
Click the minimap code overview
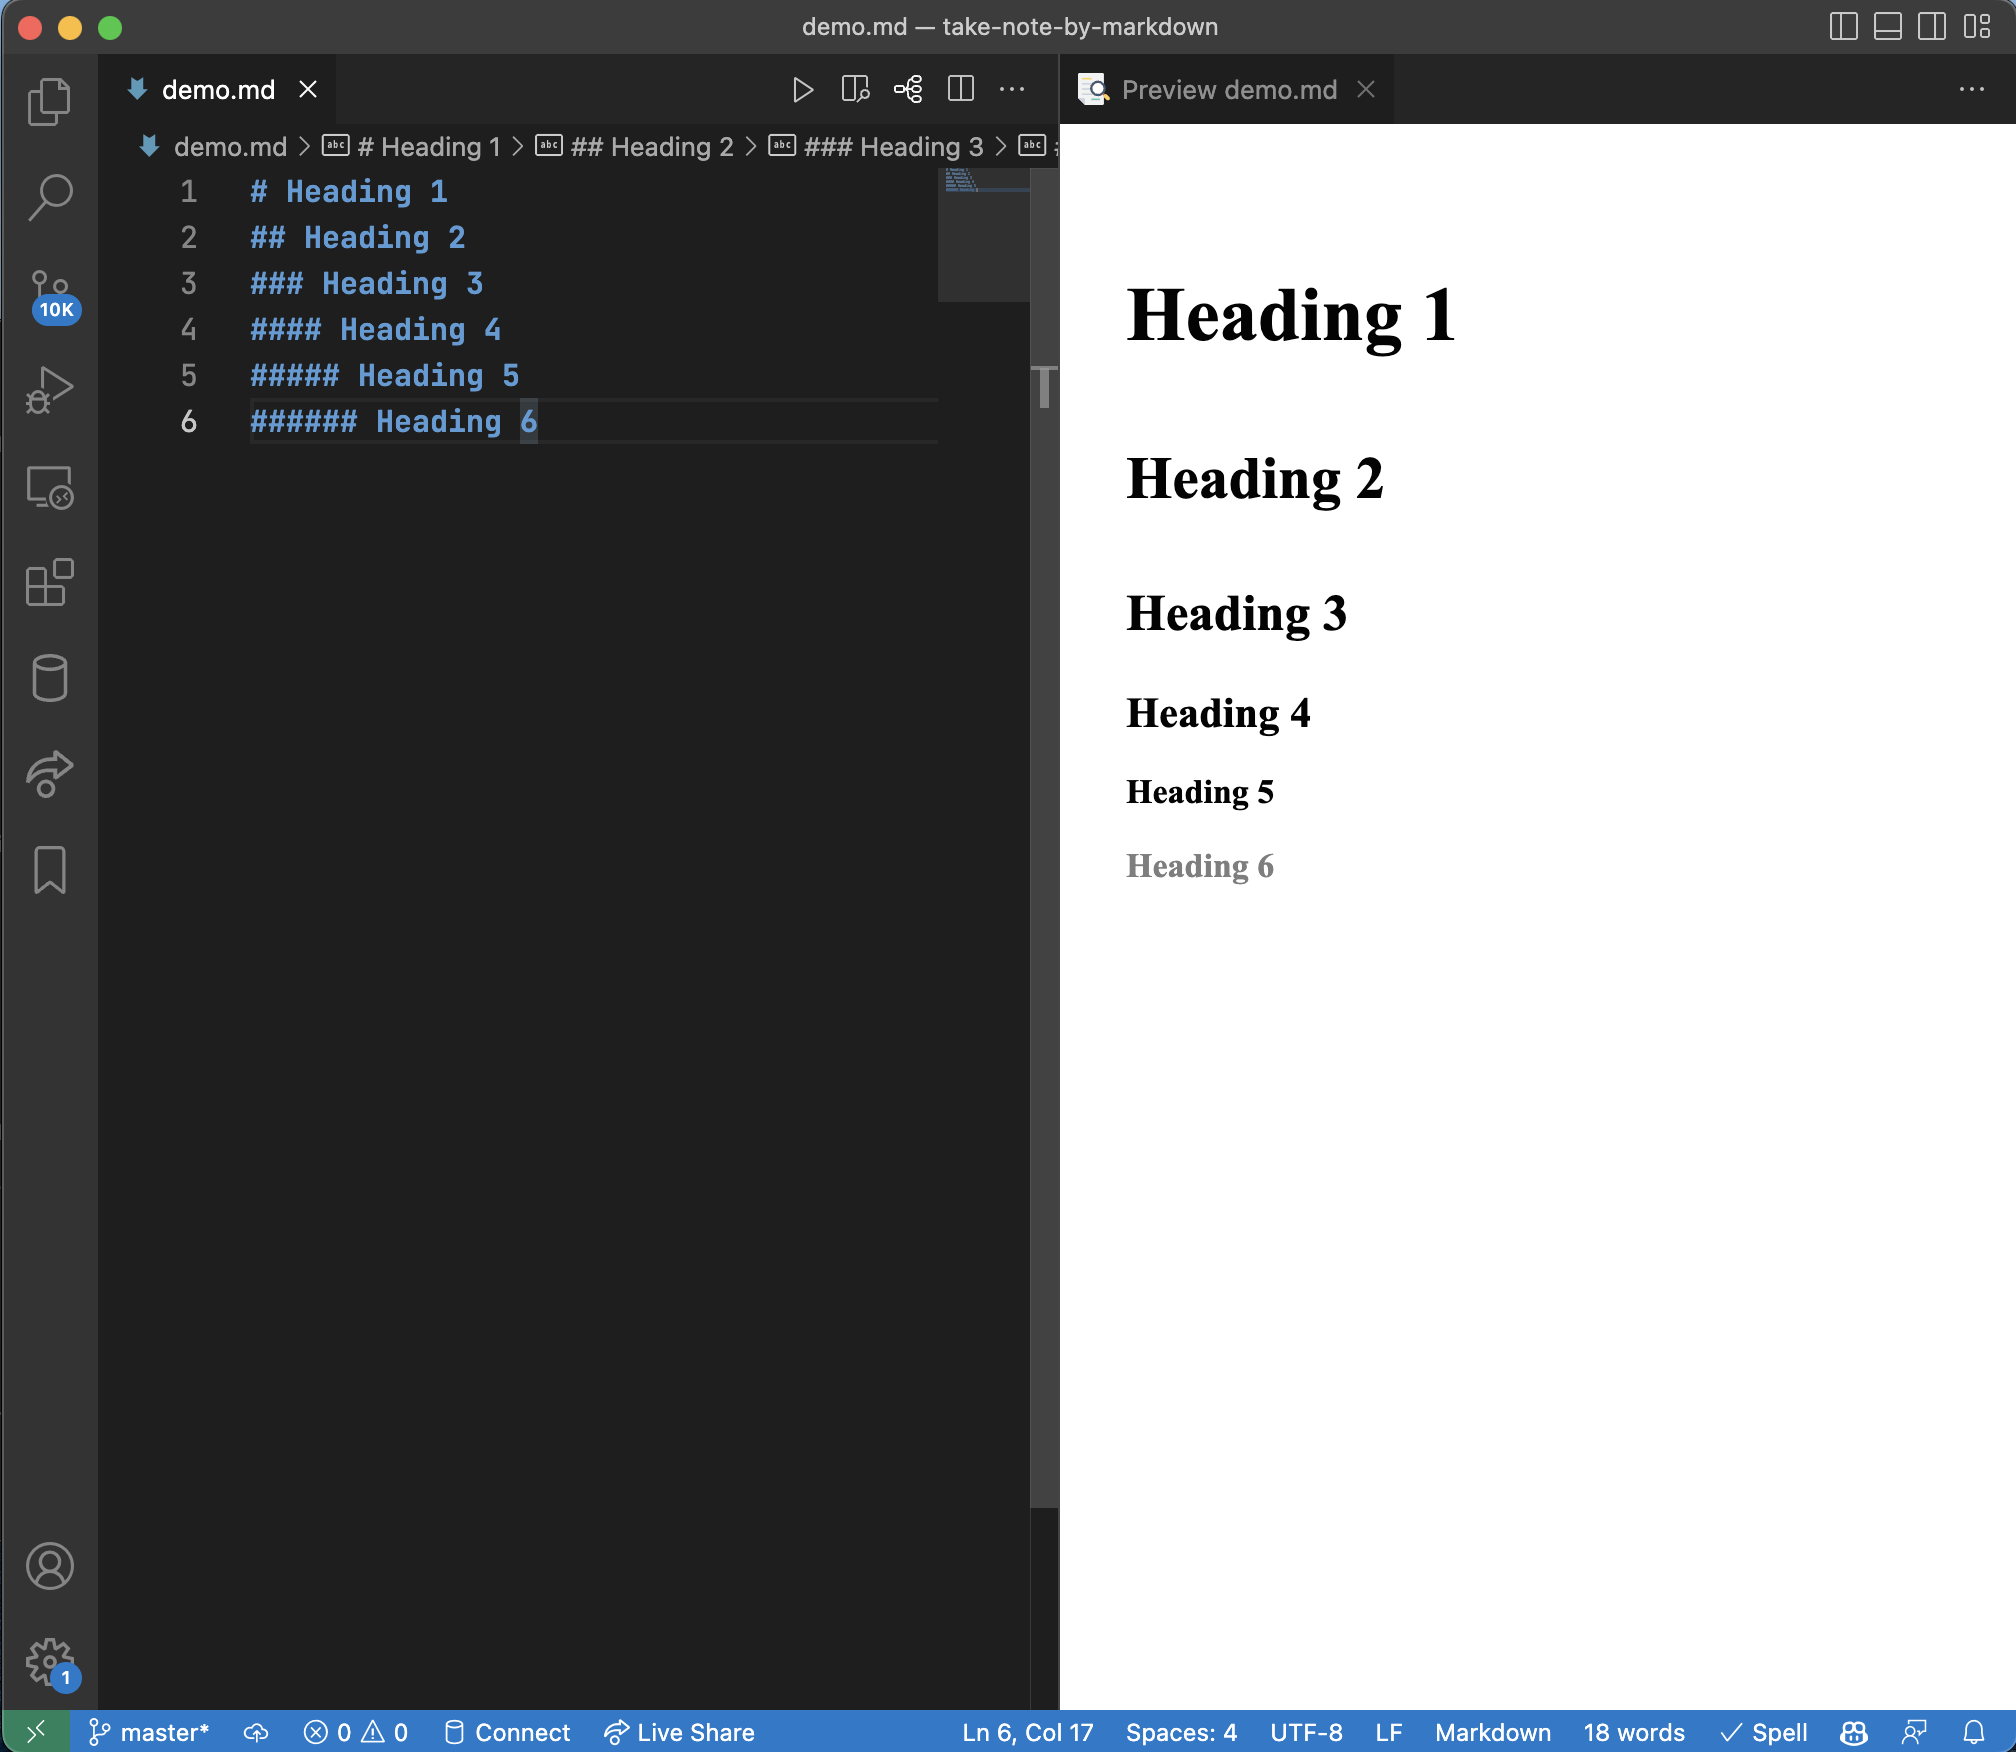(984, 234)
